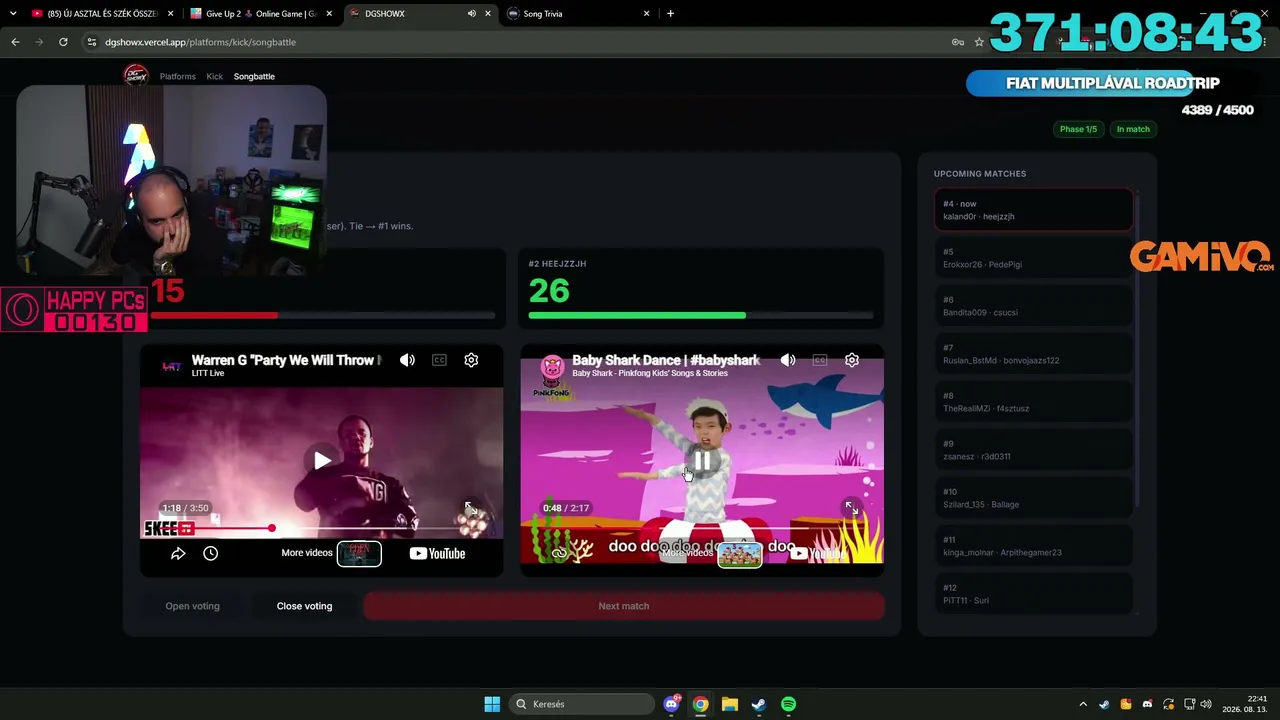Click the address bar URL
Viewport: 1280px width, 720px height.
(200, 42)
